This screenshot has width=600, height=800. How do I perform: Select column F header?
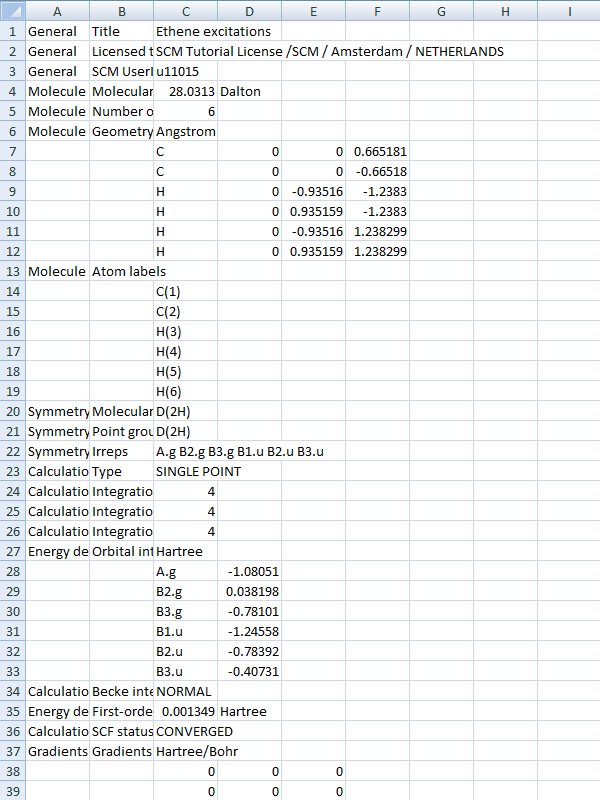pos(377,11)
